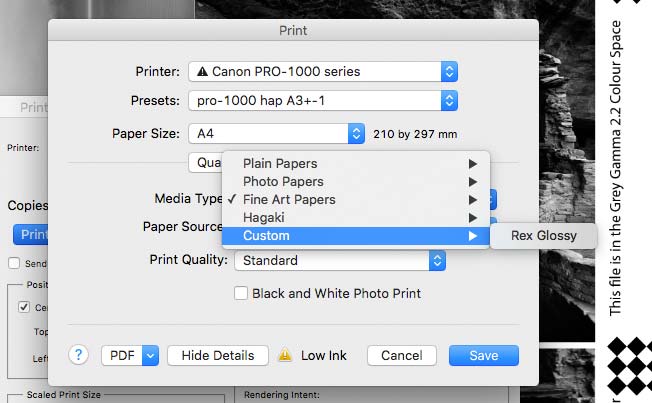Viewport: 652px width, 403px height.
Task: Click the Paper Source label
Action: (183, 227)
